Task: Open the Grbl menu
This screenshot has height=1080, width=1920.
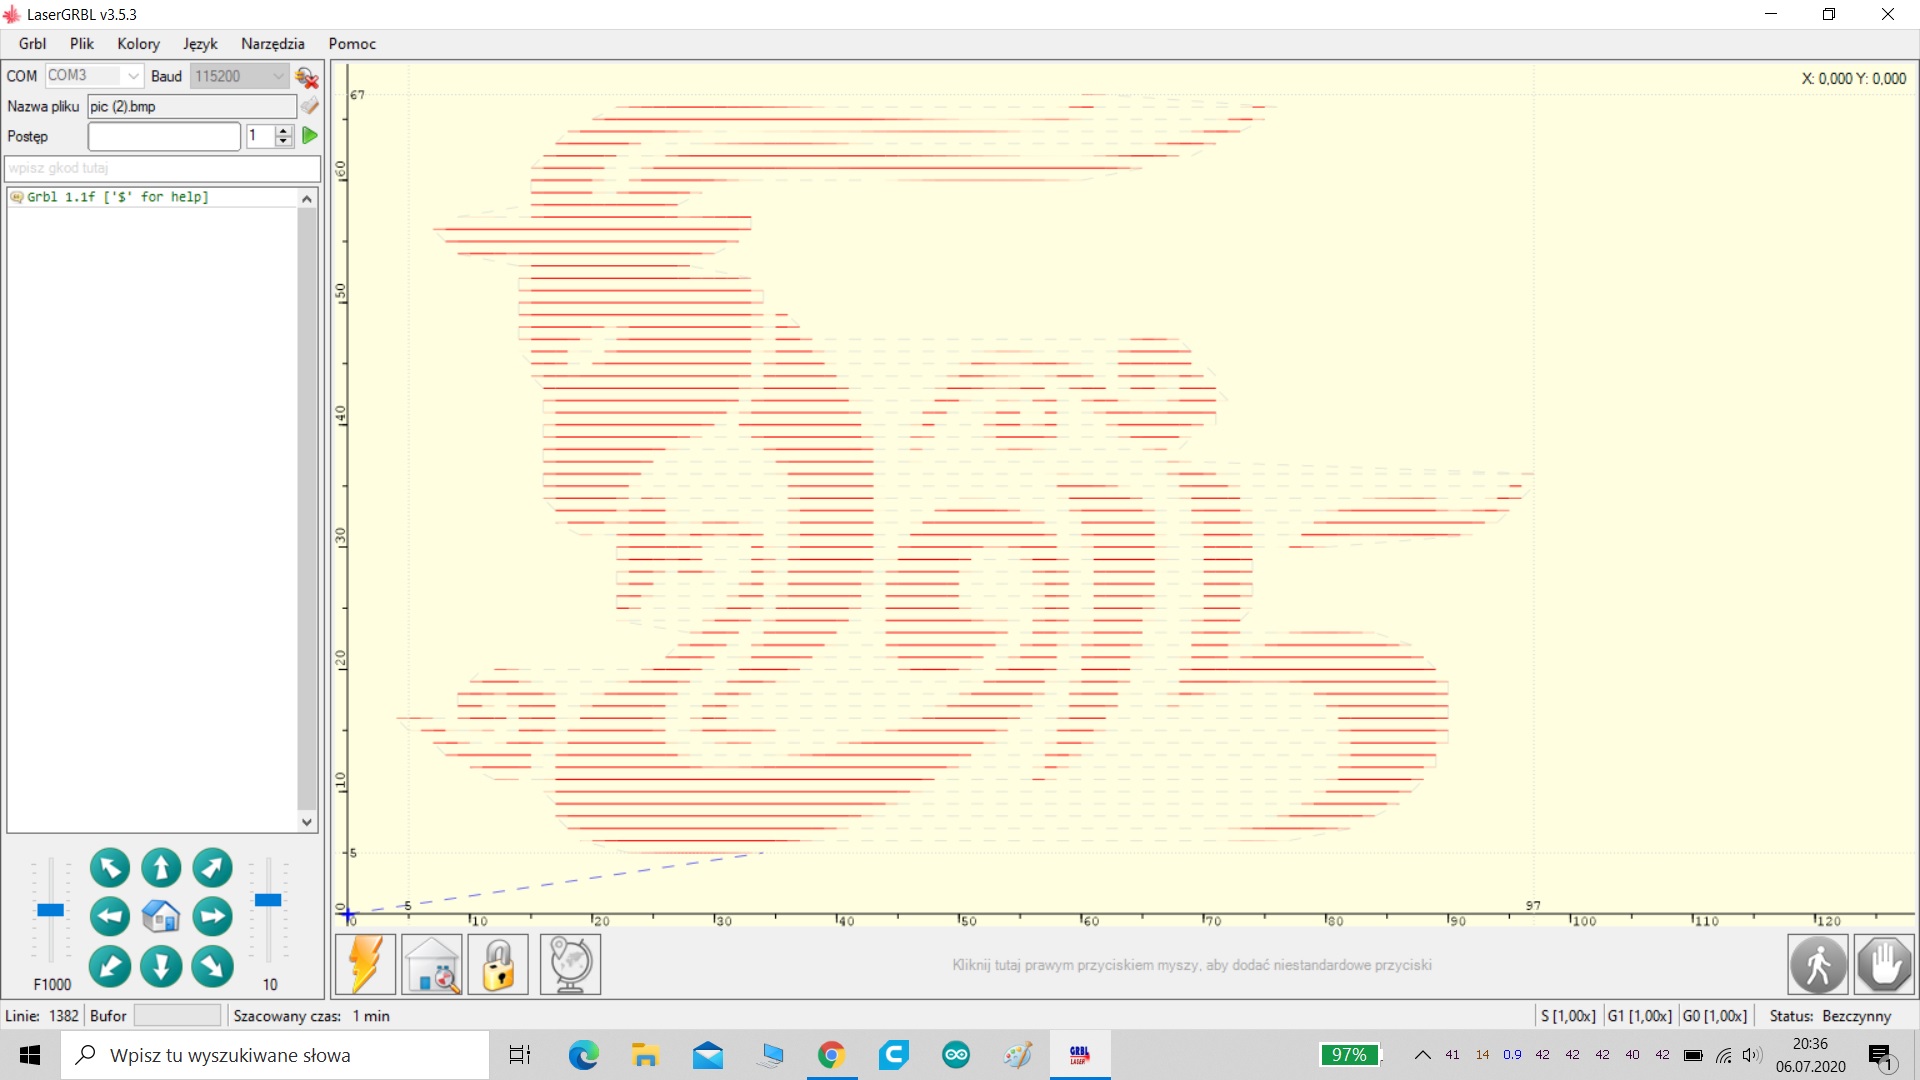Action: 32,44
